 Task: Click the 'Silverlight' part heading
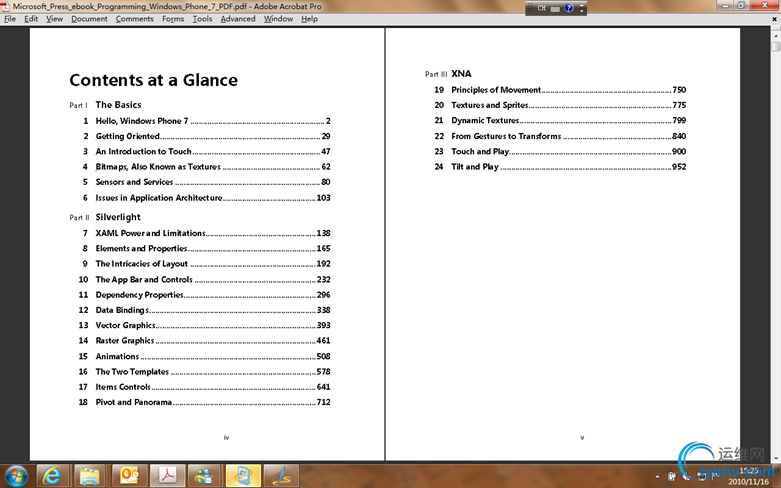(118, 217)
